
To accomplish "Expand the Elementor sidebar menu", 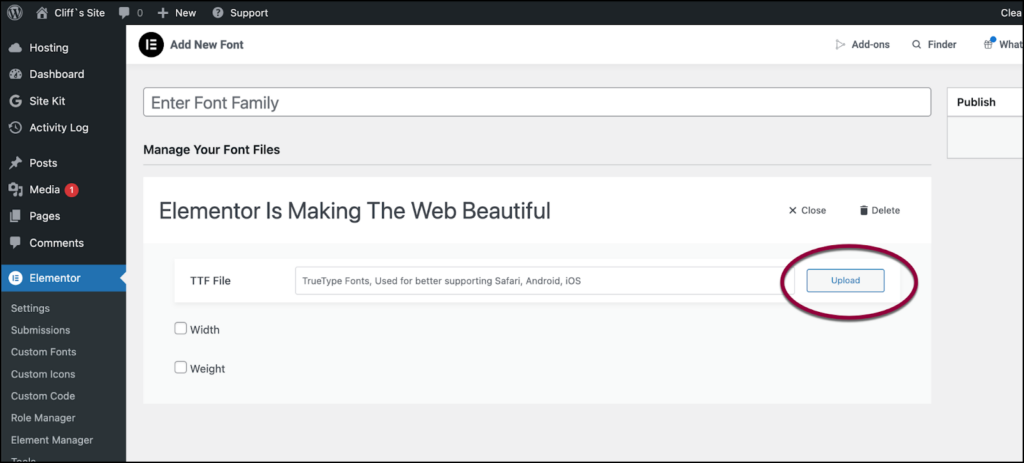I will click(55, 278).
